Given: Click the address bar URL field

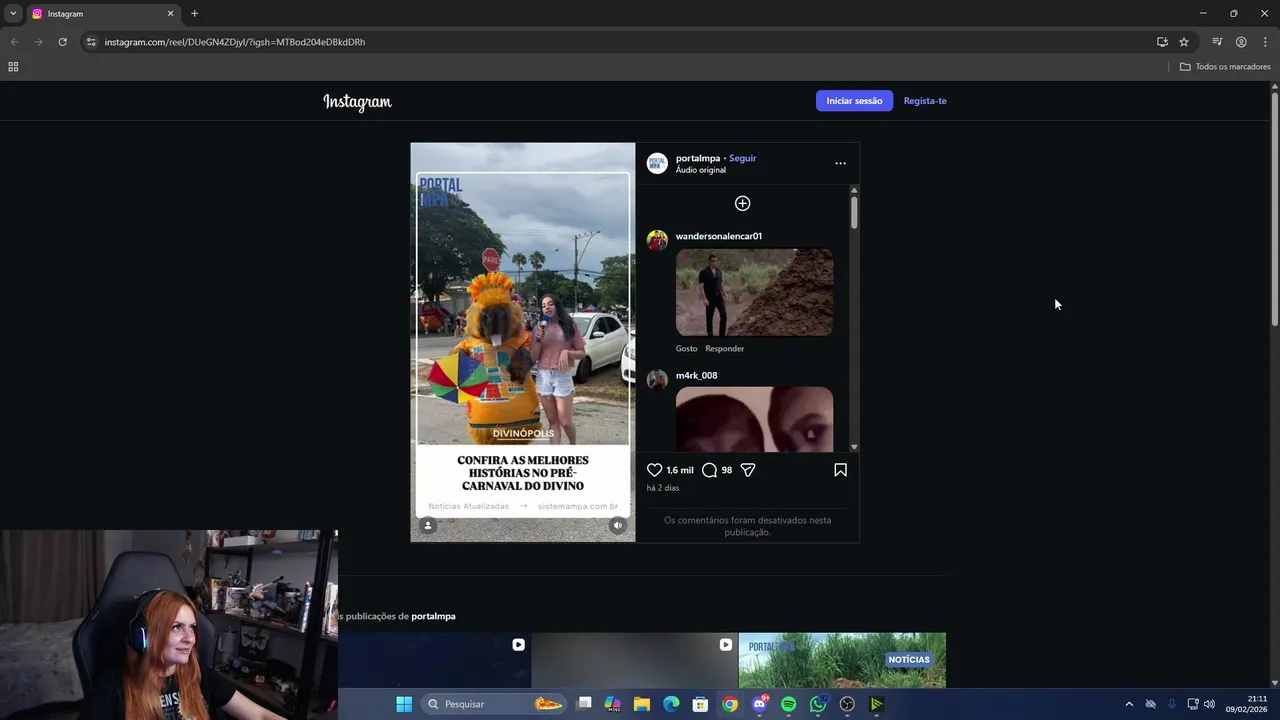Looking at the screenshot, I should click(x=620, y=42).
